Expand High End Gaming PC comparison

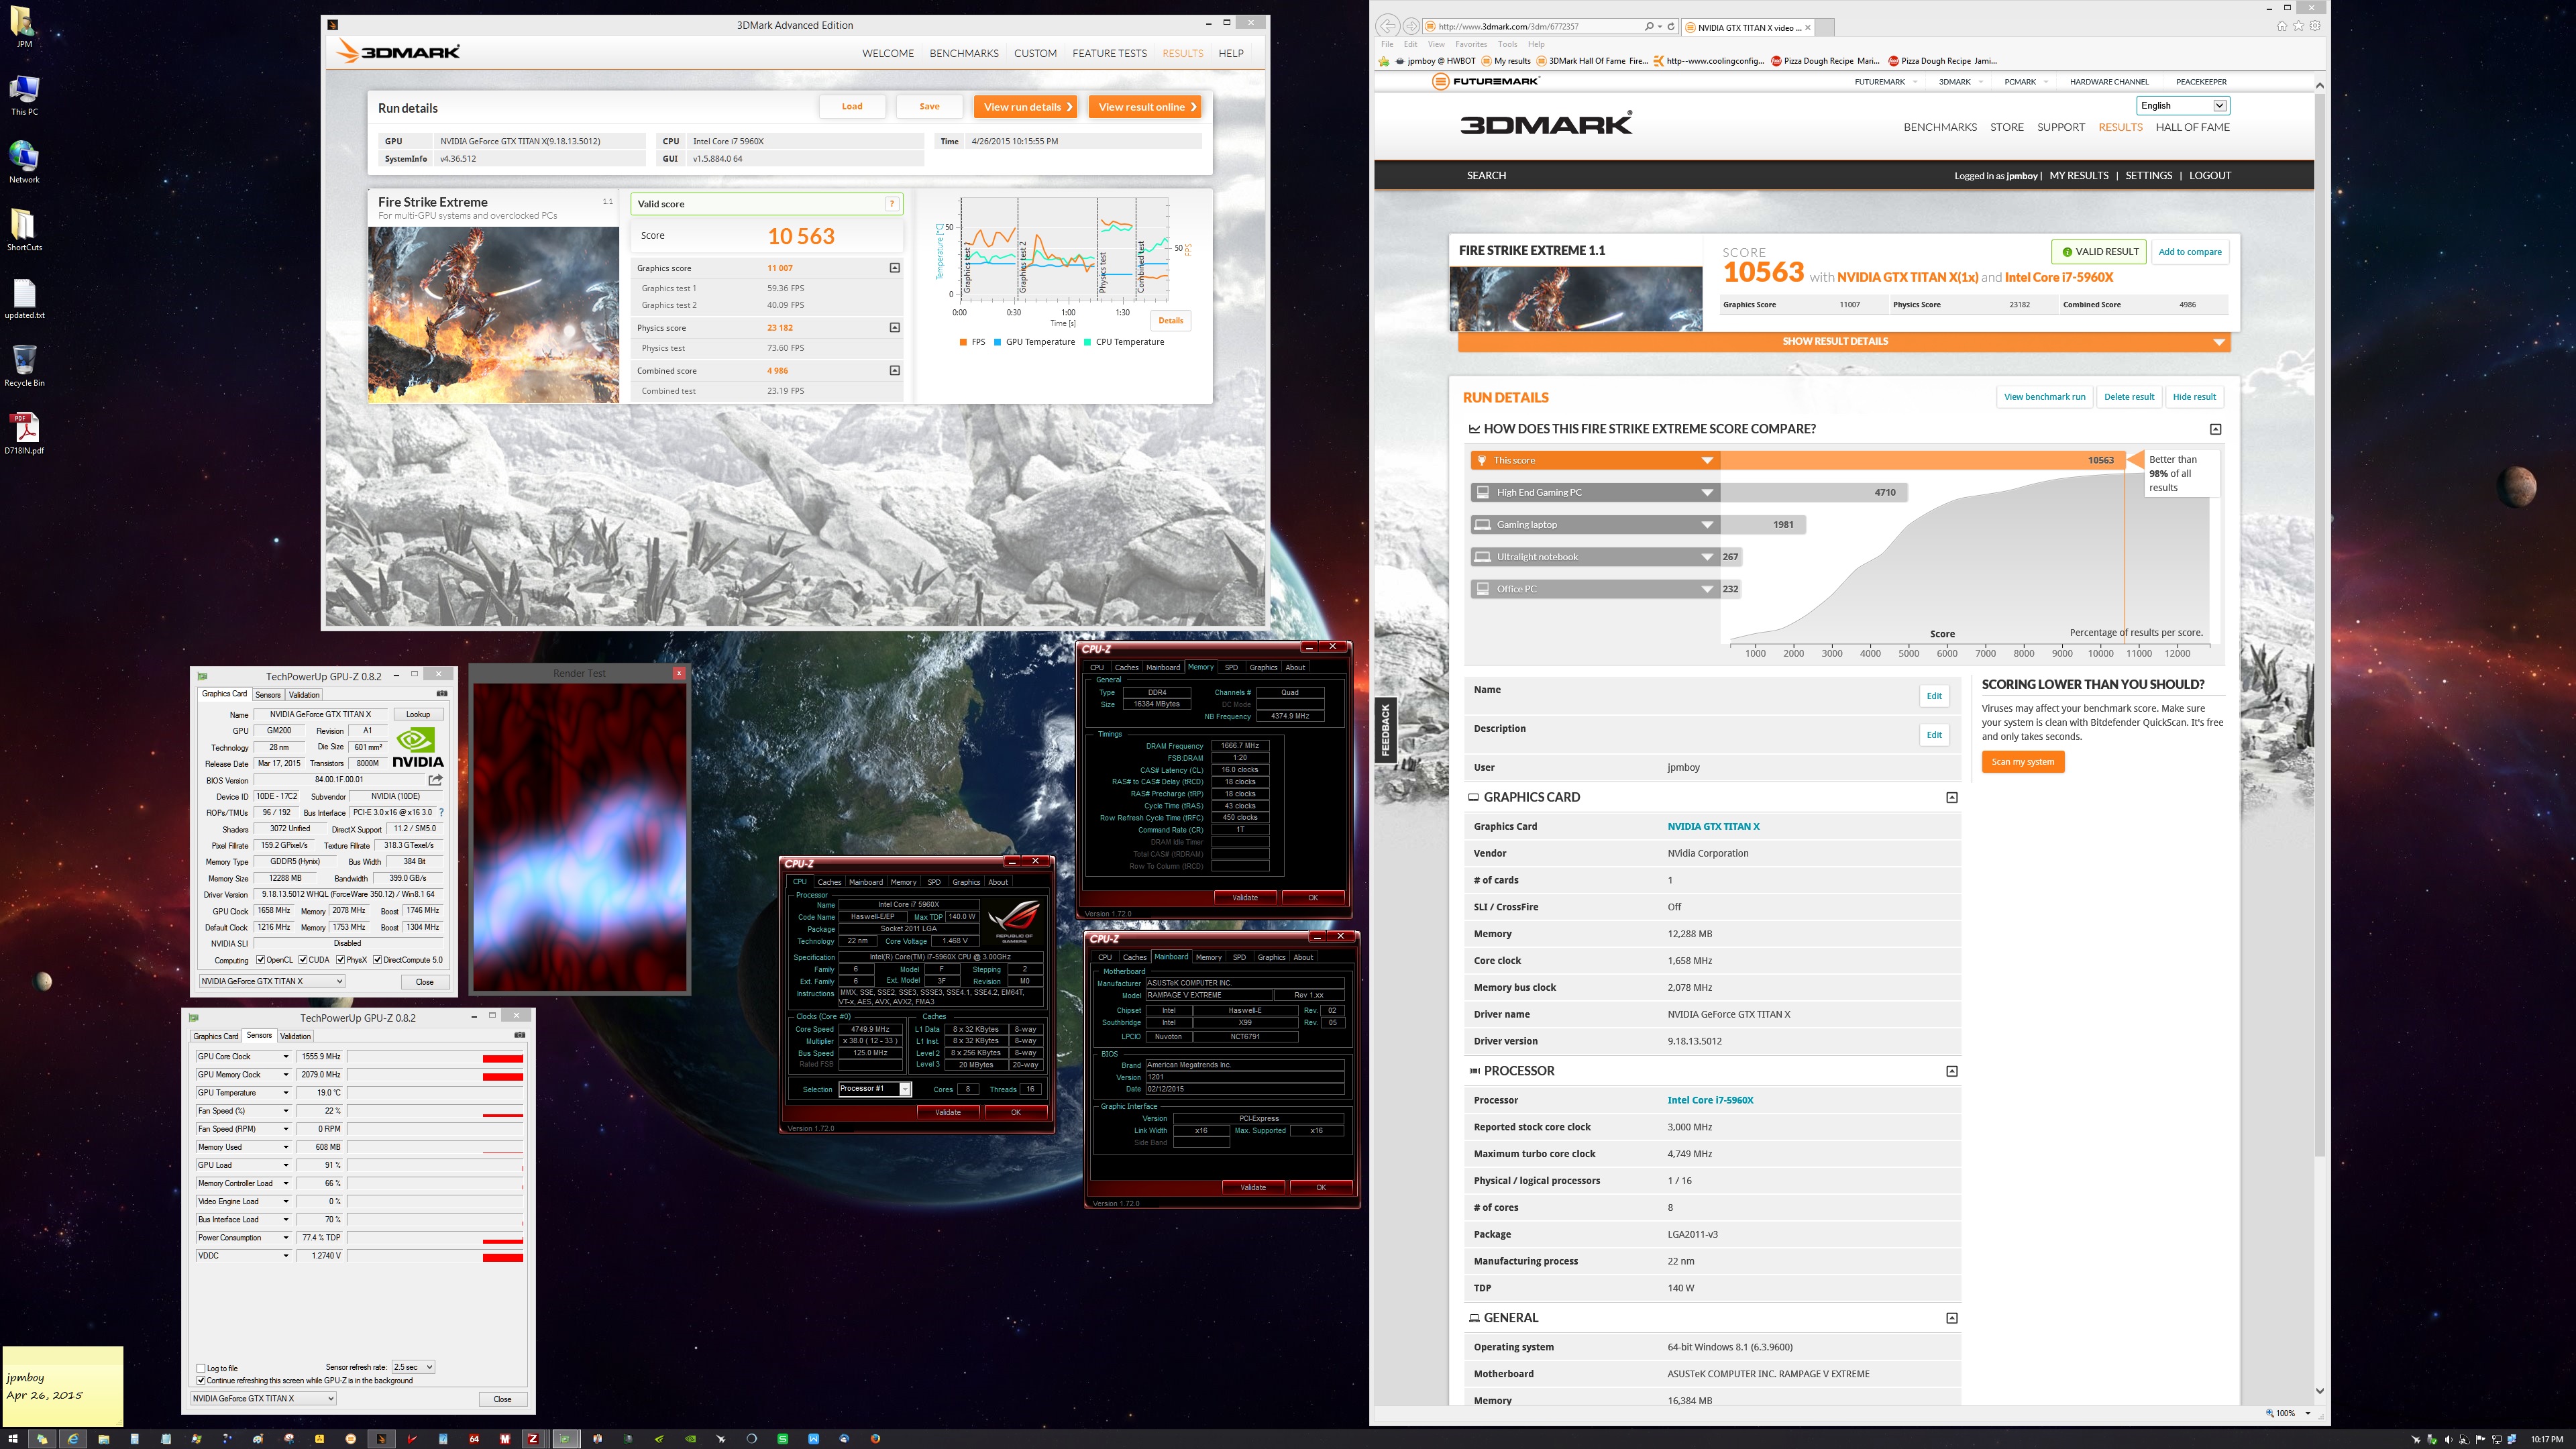(1708, 492)
